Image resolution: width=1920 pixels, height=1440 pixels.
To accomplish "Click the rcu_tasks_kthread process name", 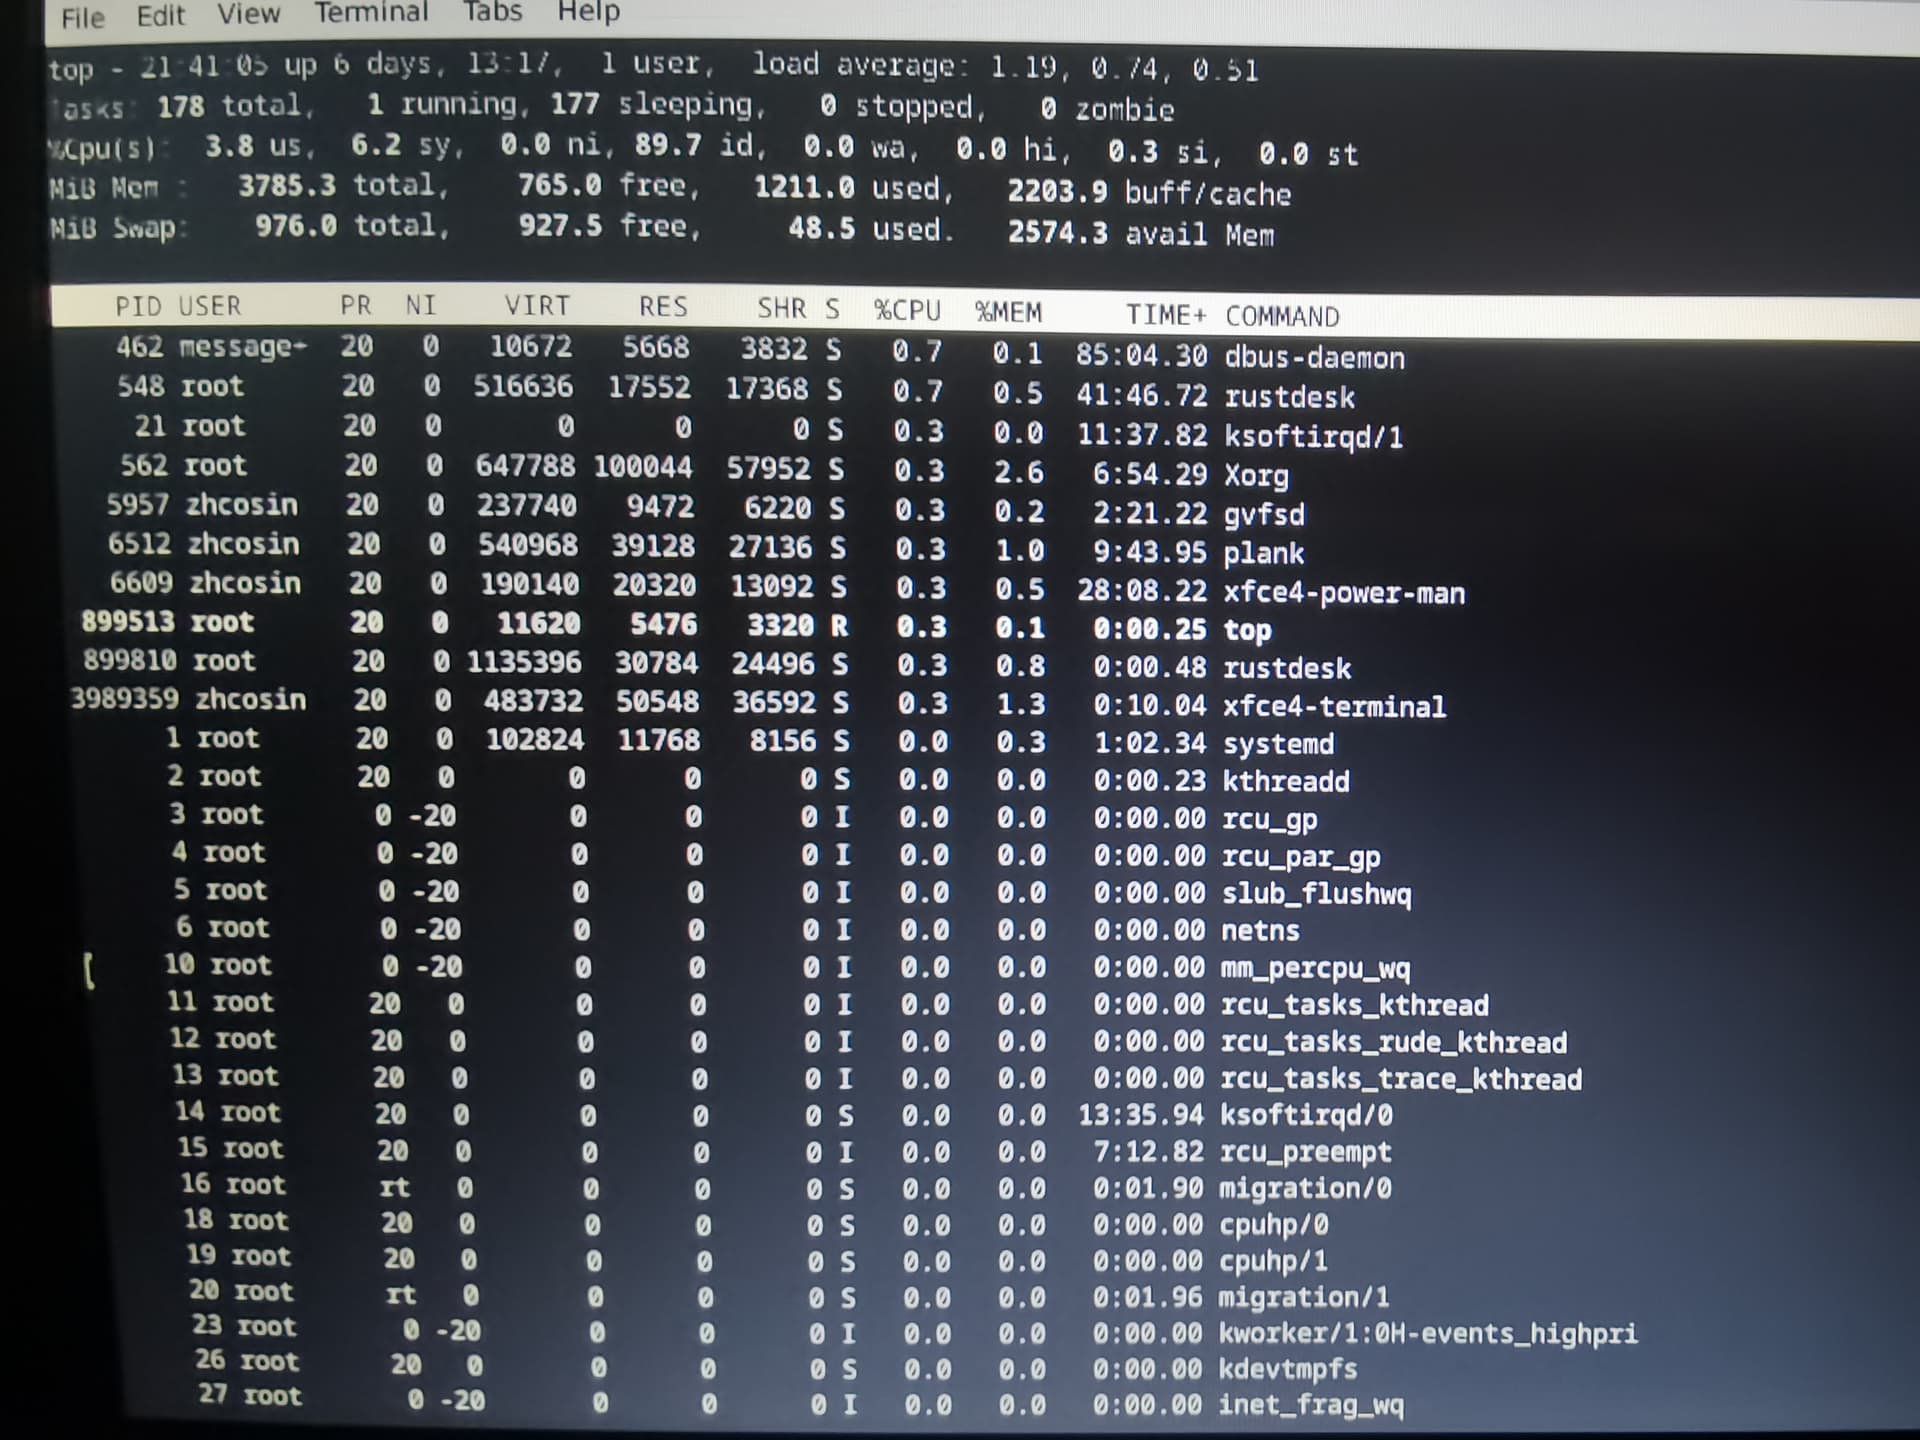I will click(x=1354, y=1005).
